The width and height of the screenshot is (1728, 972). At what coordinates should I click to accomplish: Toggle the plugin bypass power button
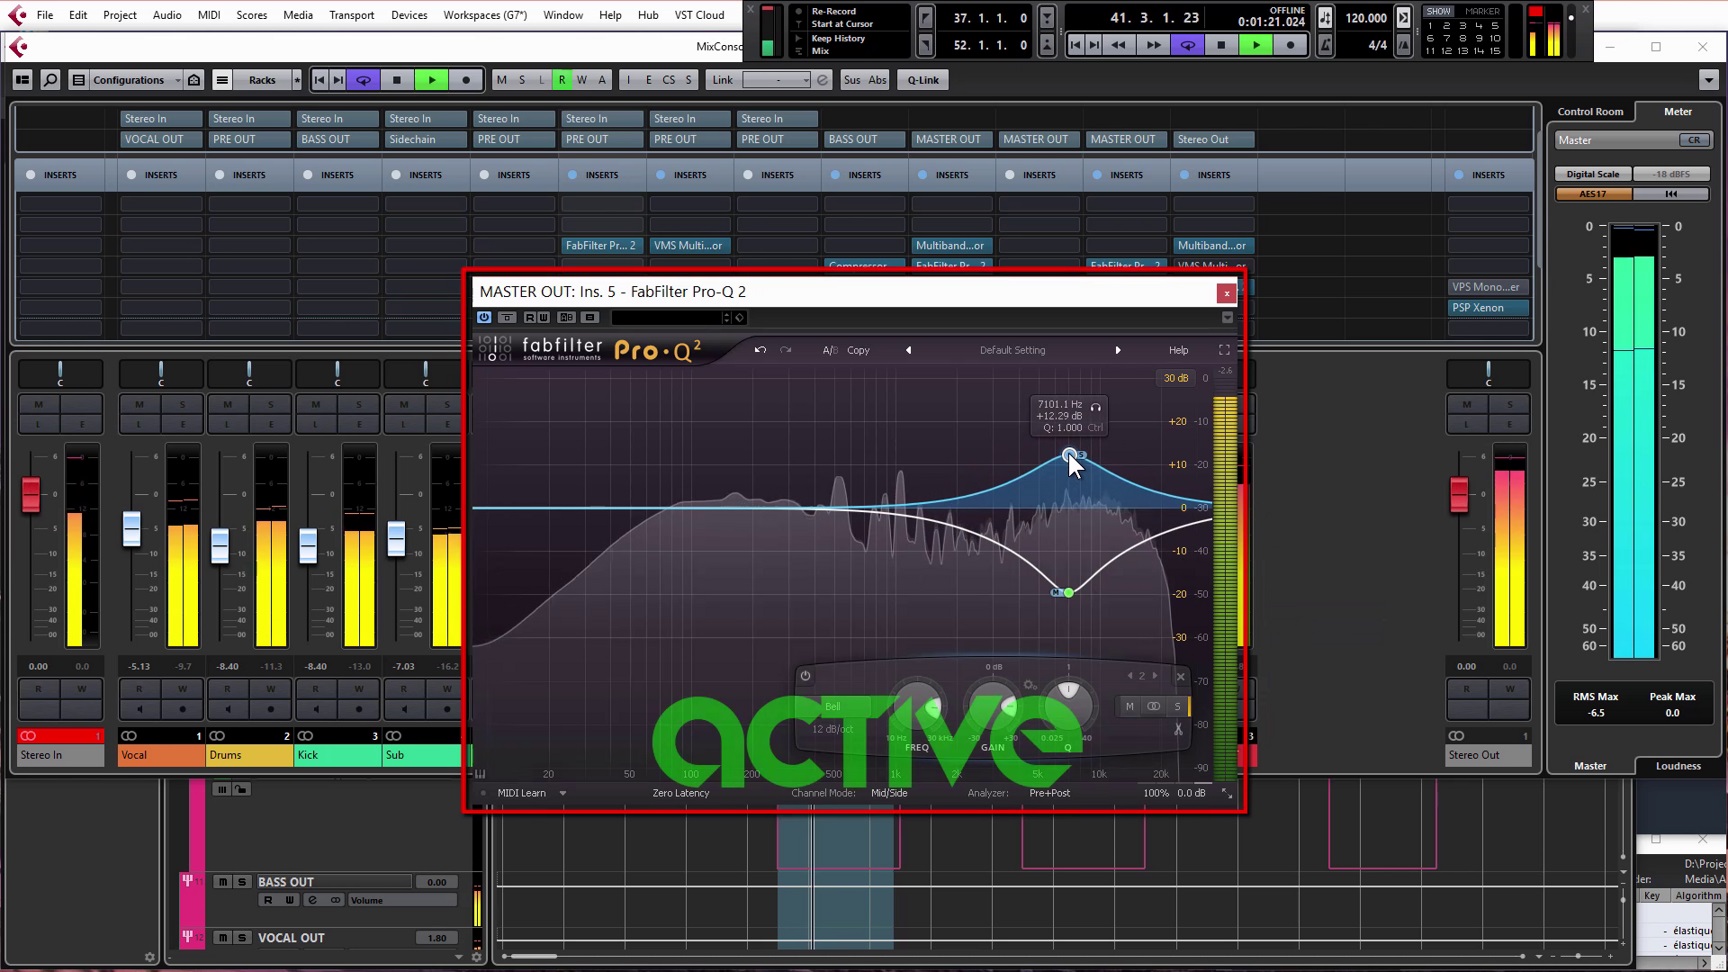[484, 317]
